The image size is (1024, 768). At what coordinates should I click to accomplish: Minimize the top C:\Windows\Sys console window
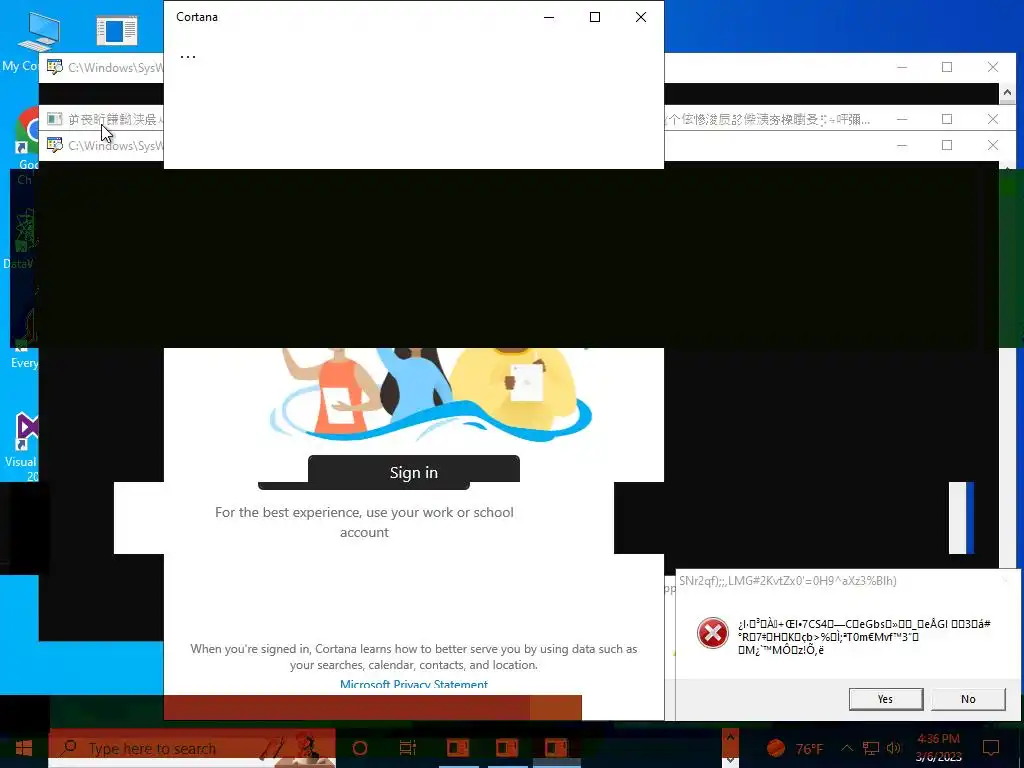[902, 67]
